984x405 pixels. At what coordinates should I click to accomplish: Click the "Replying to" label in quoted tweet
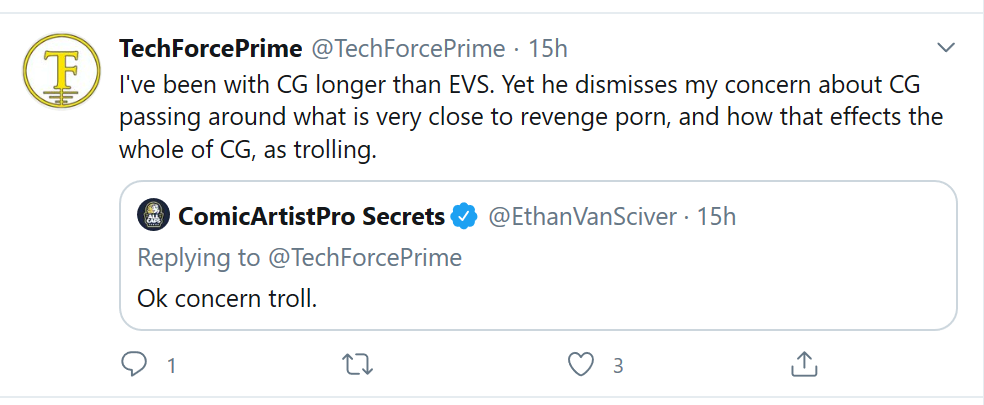click(x=198, y=258)
